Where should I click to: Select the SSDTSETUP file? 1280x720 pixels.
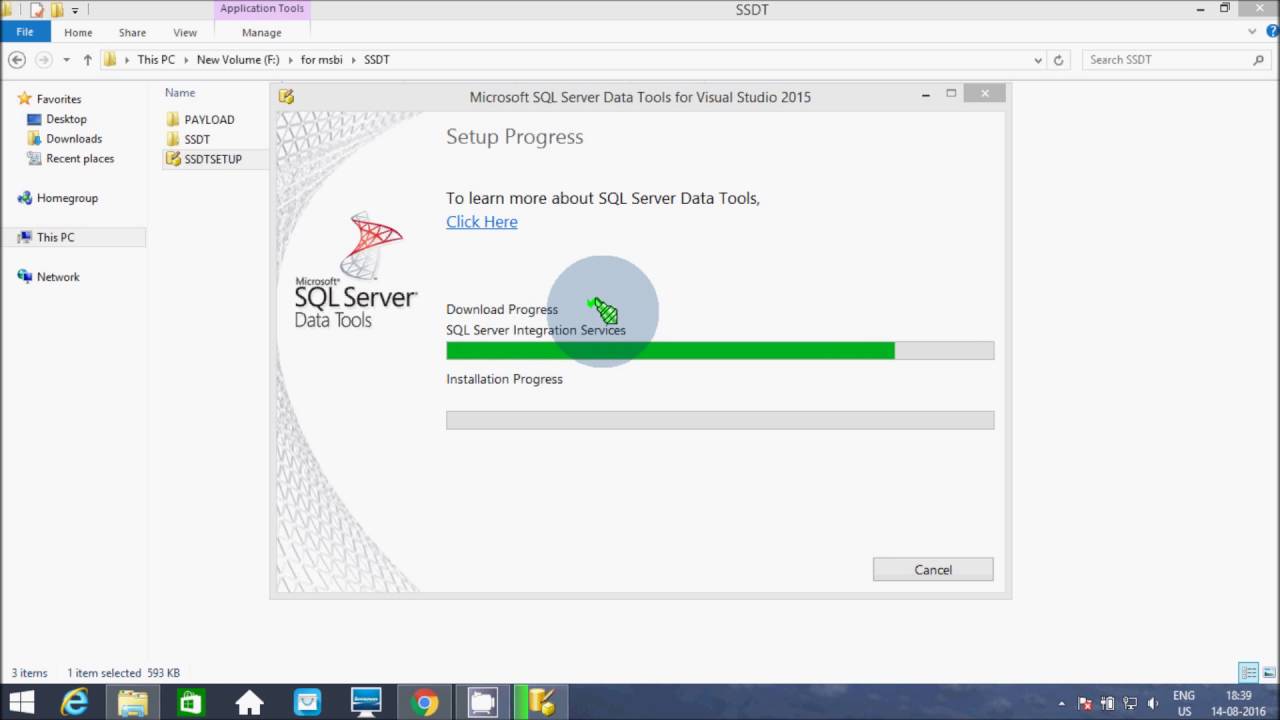point(213,159)
